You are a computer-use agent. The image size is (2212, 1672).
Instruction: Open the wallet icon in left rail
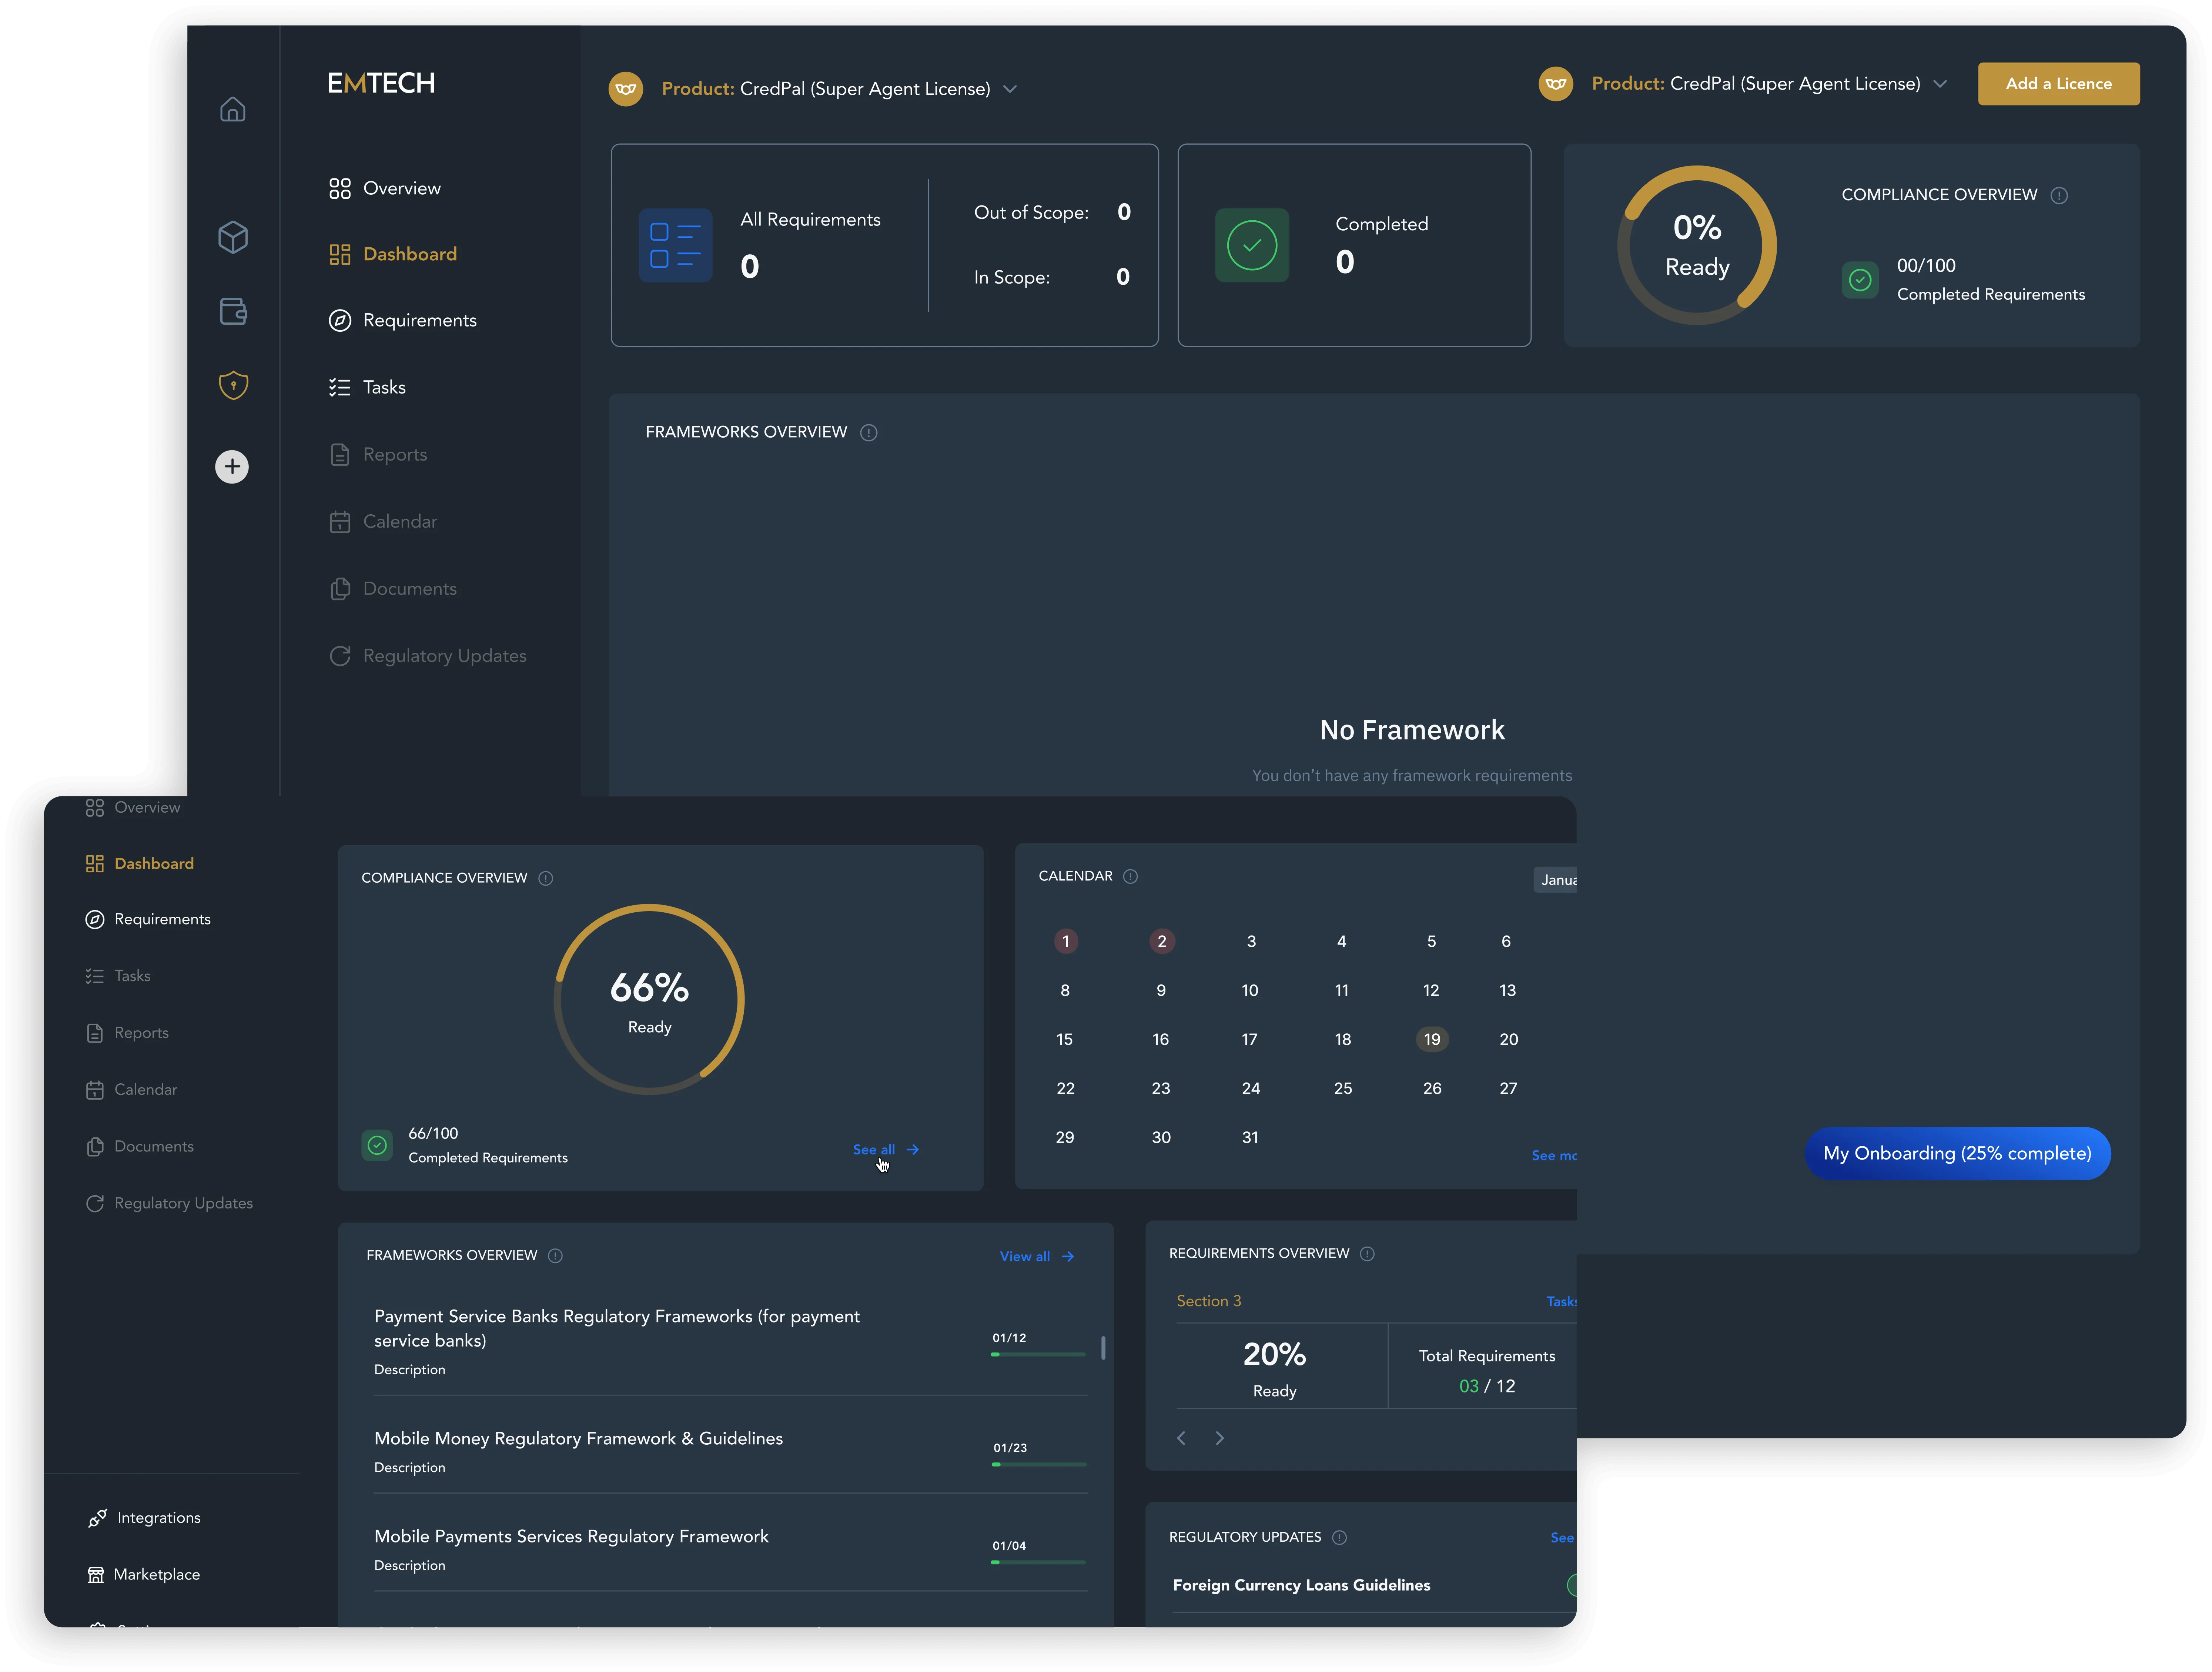coord(233,311)
